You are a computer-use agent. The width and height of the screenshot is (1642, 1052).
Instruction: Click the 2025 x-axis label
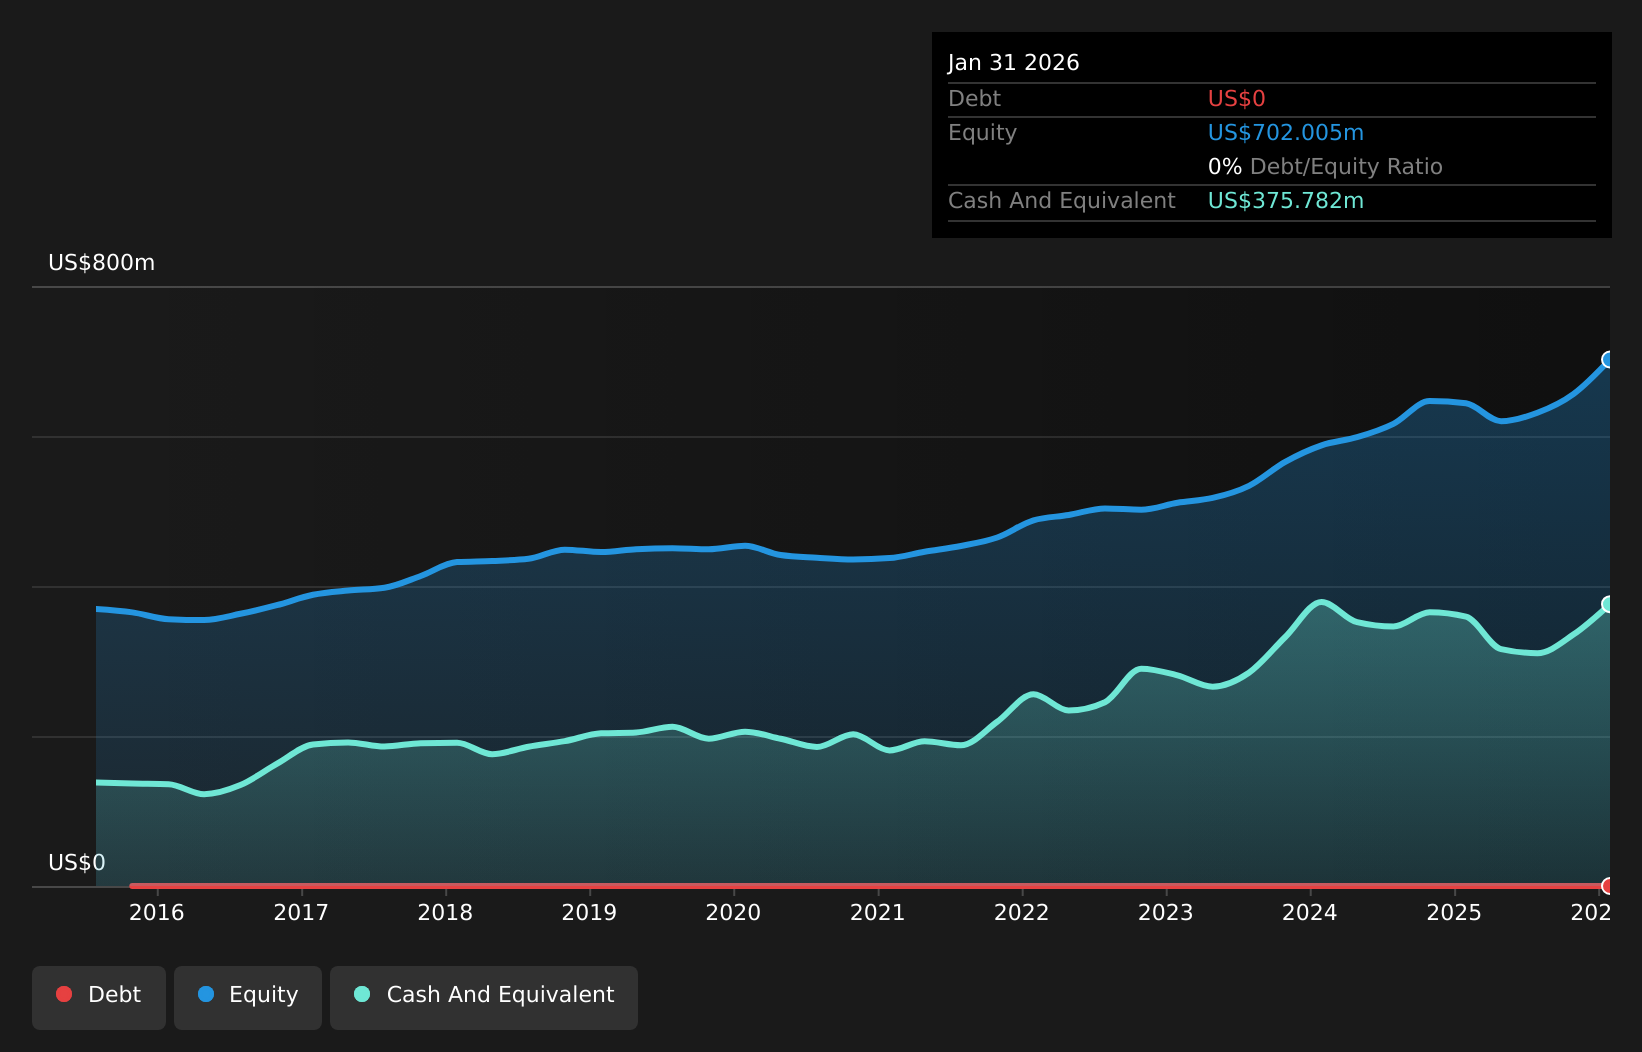[x=1454, y=913]
